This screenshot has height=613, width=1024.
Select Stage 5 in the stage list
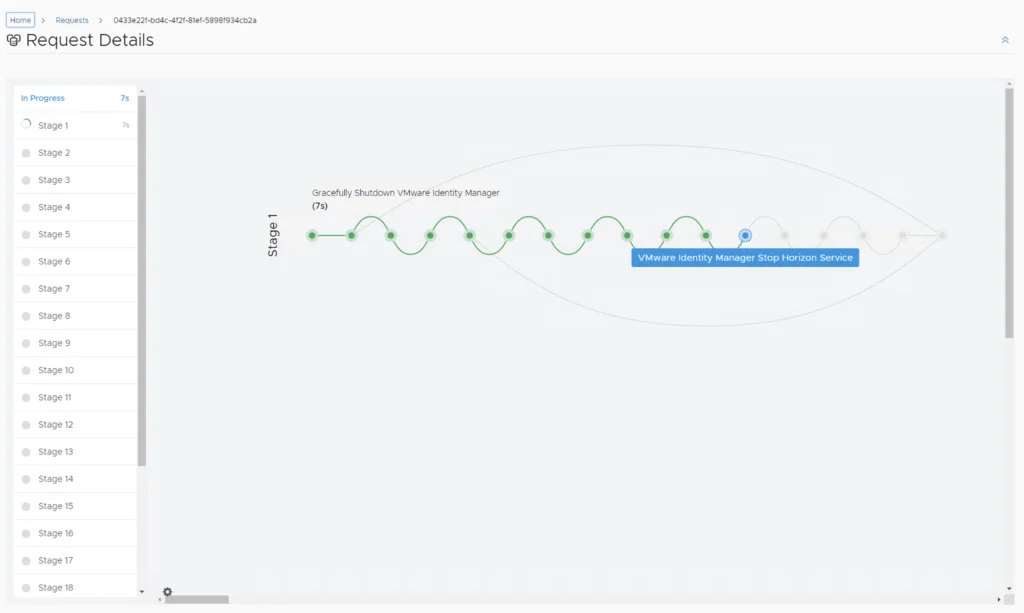click(75, 234)
